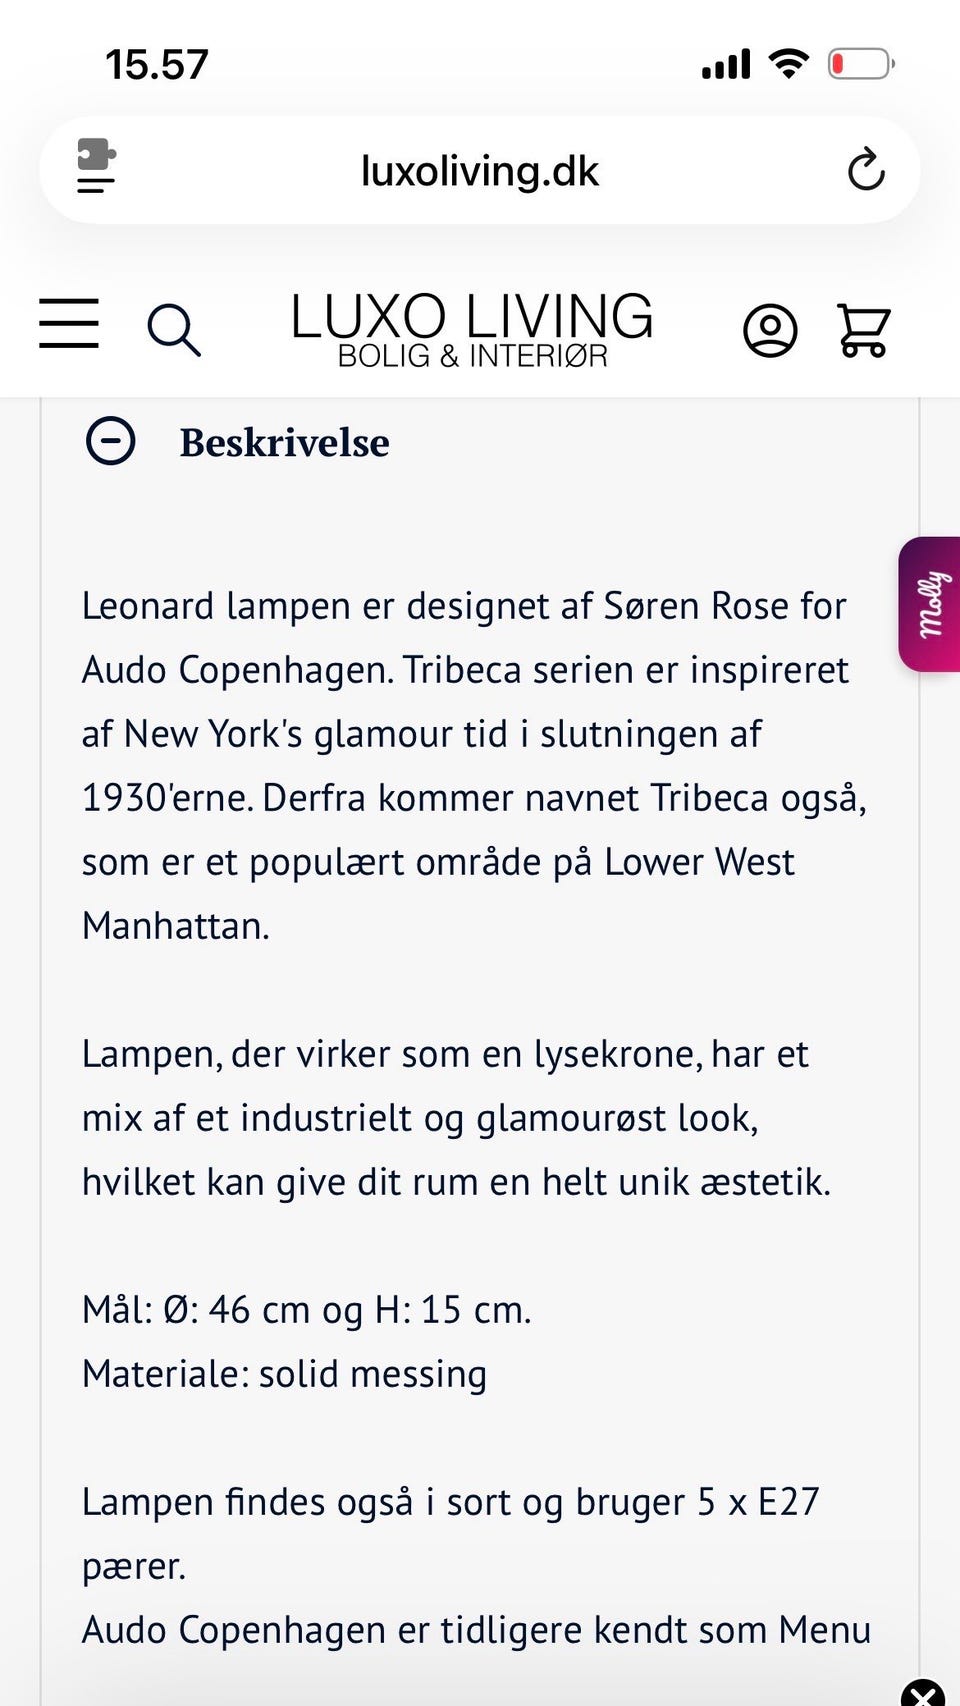
Task: Tap the Beskrivelse heading
Action: point(285,443)
